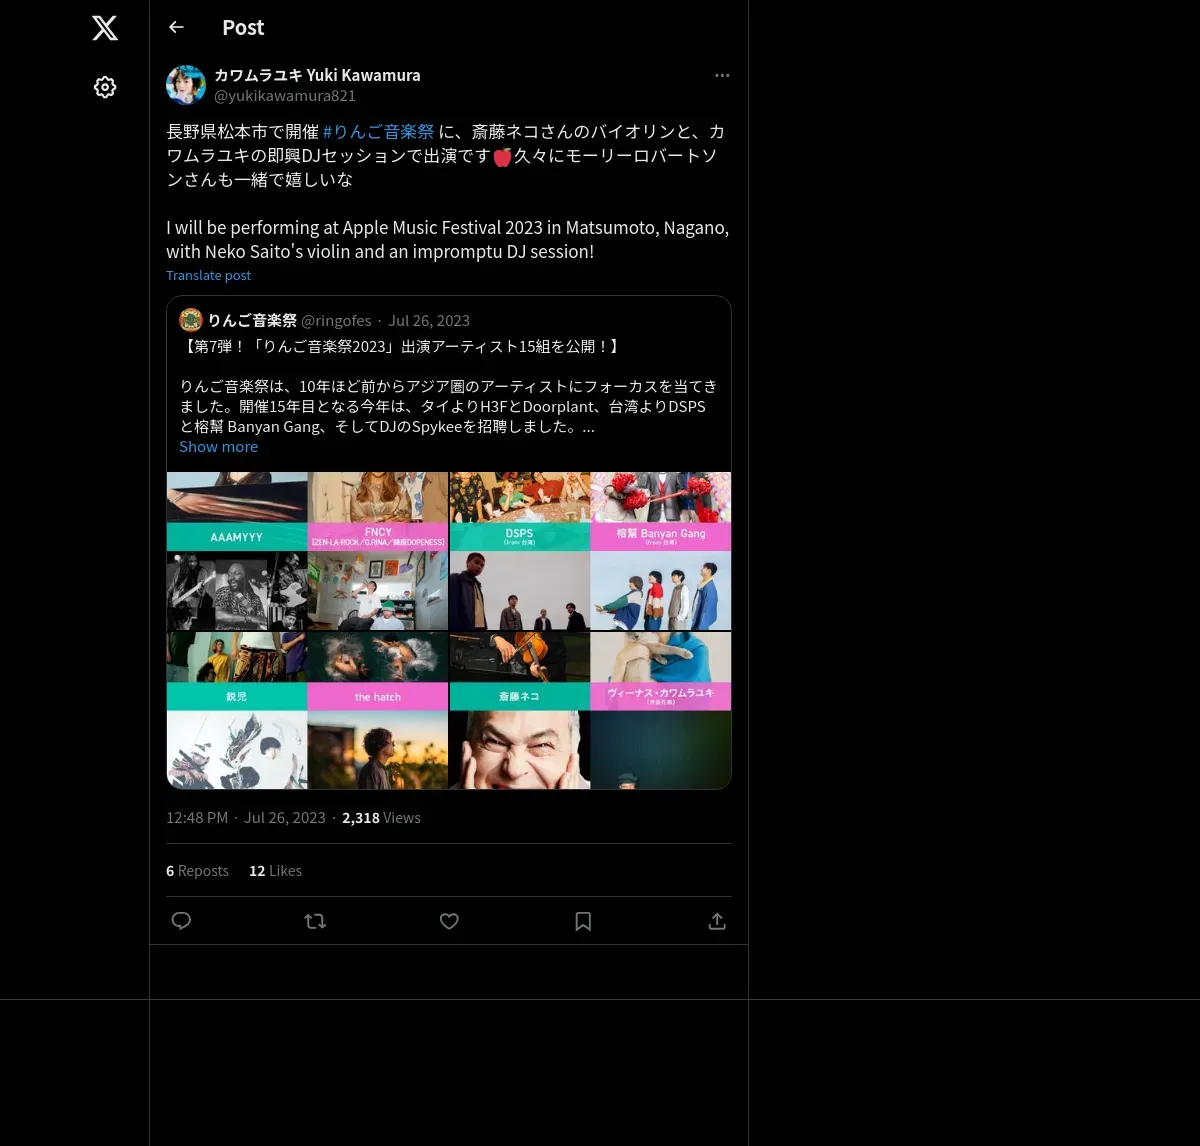Open the カワムラユキ Yuki Kawamura display name
Image resolution: width=1200 pixels, height=1146 pixels.
[317, 75]
